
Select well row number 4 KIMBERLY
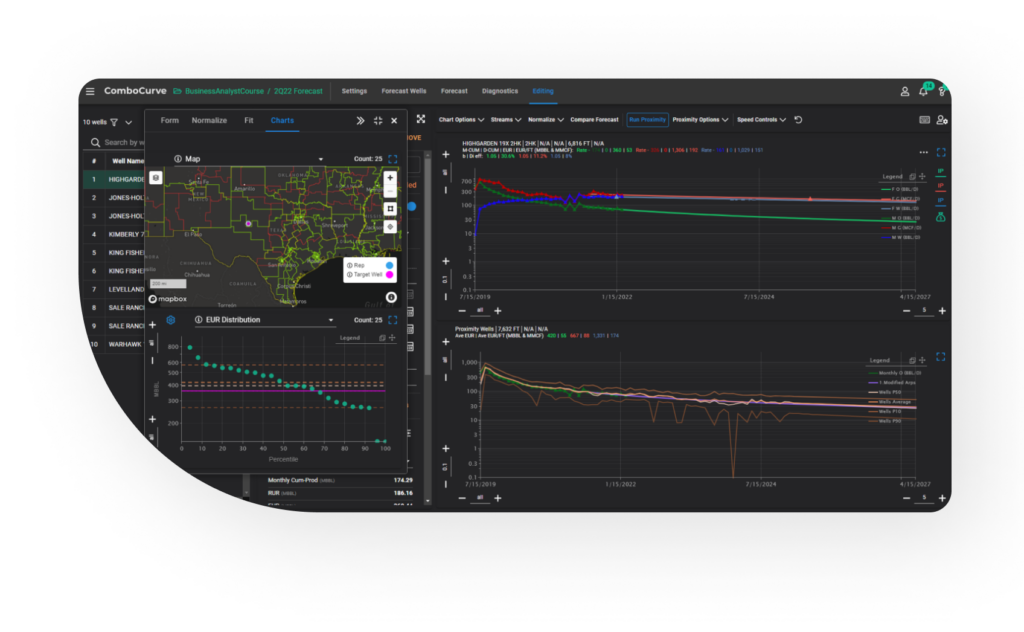coord(115,234)
